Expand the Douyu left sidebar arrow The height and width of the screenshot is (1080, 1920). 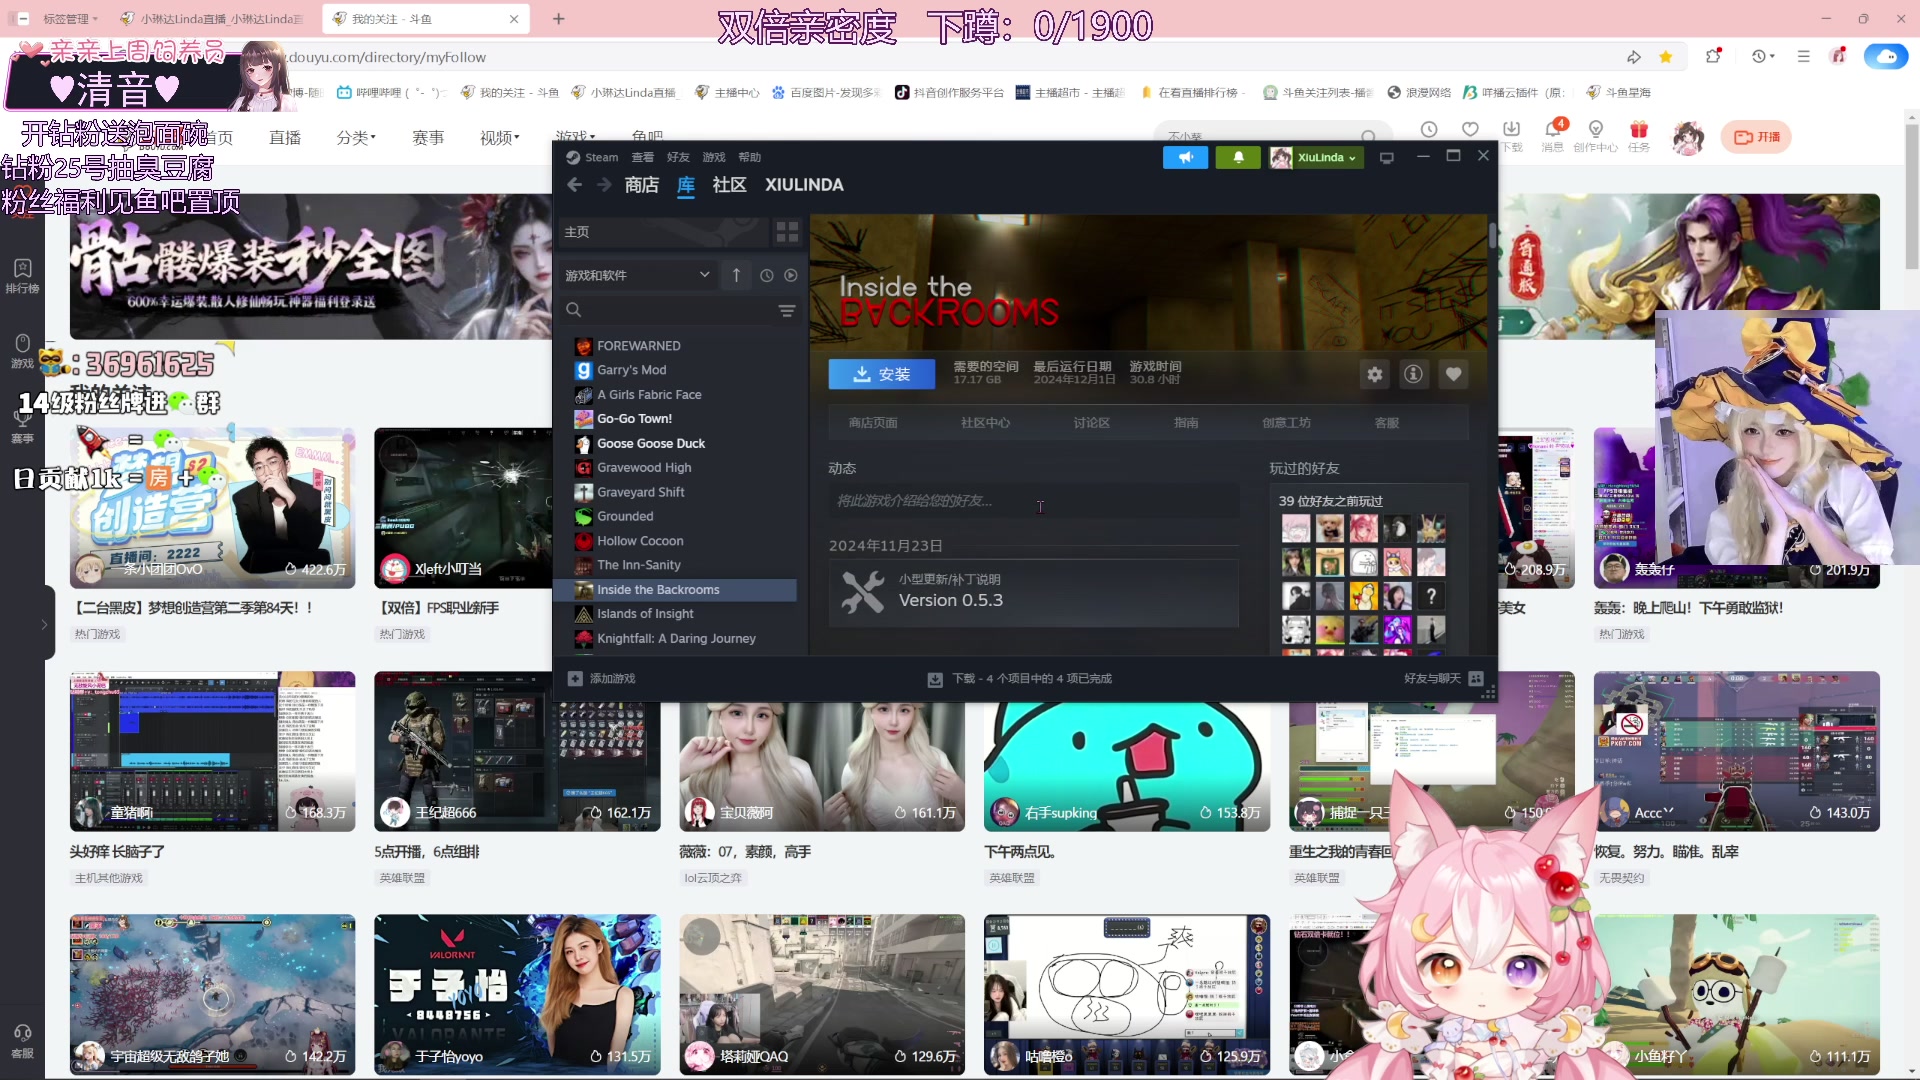pyautogui.click(x=44, y=624)
